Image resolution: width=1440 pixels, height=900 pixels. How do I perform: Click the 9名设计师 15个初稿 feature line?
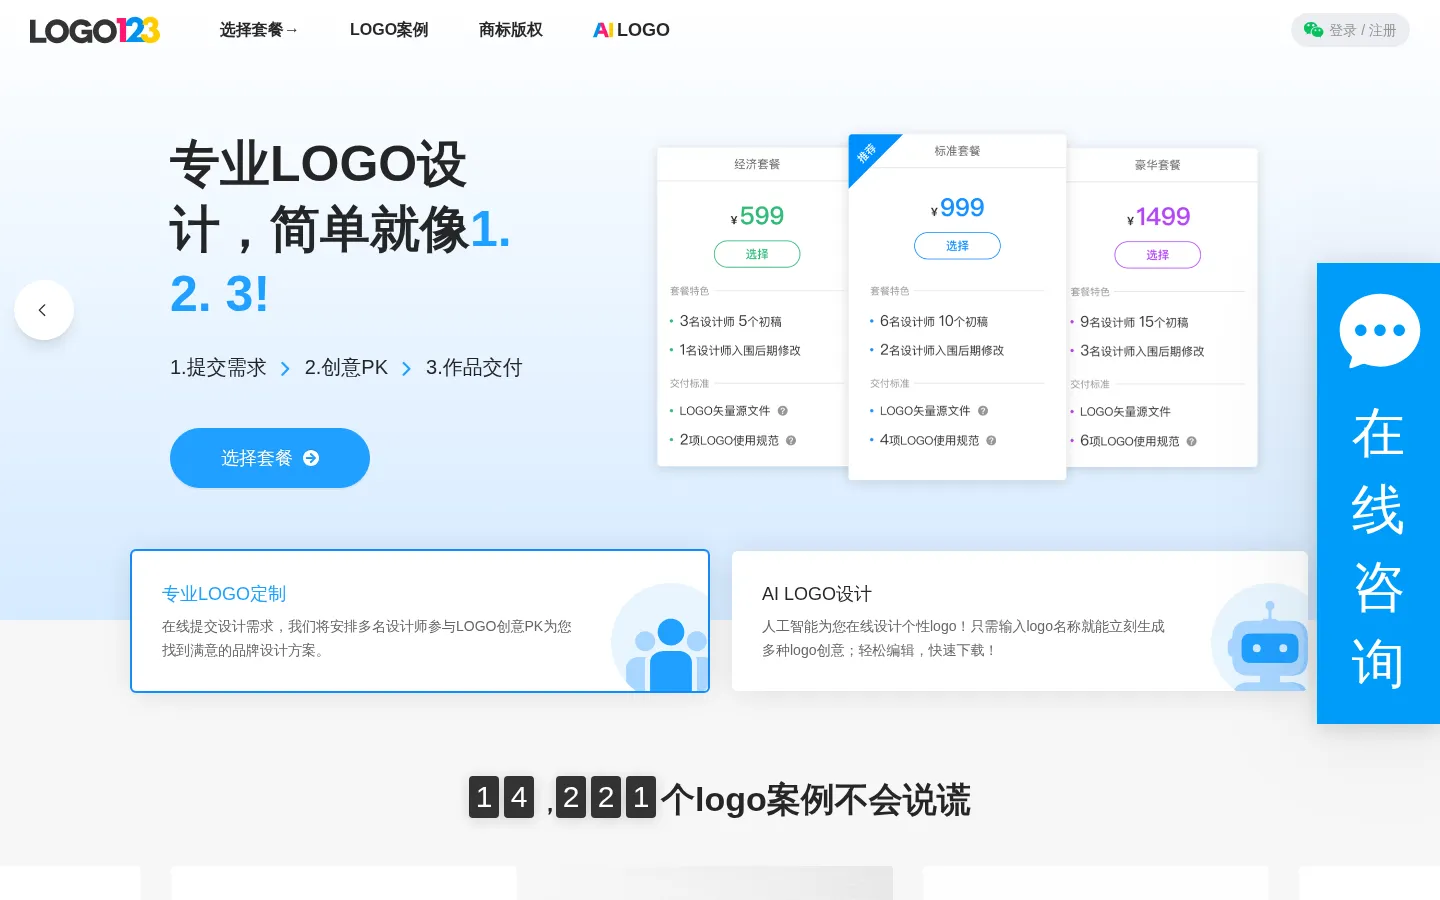1134,323
